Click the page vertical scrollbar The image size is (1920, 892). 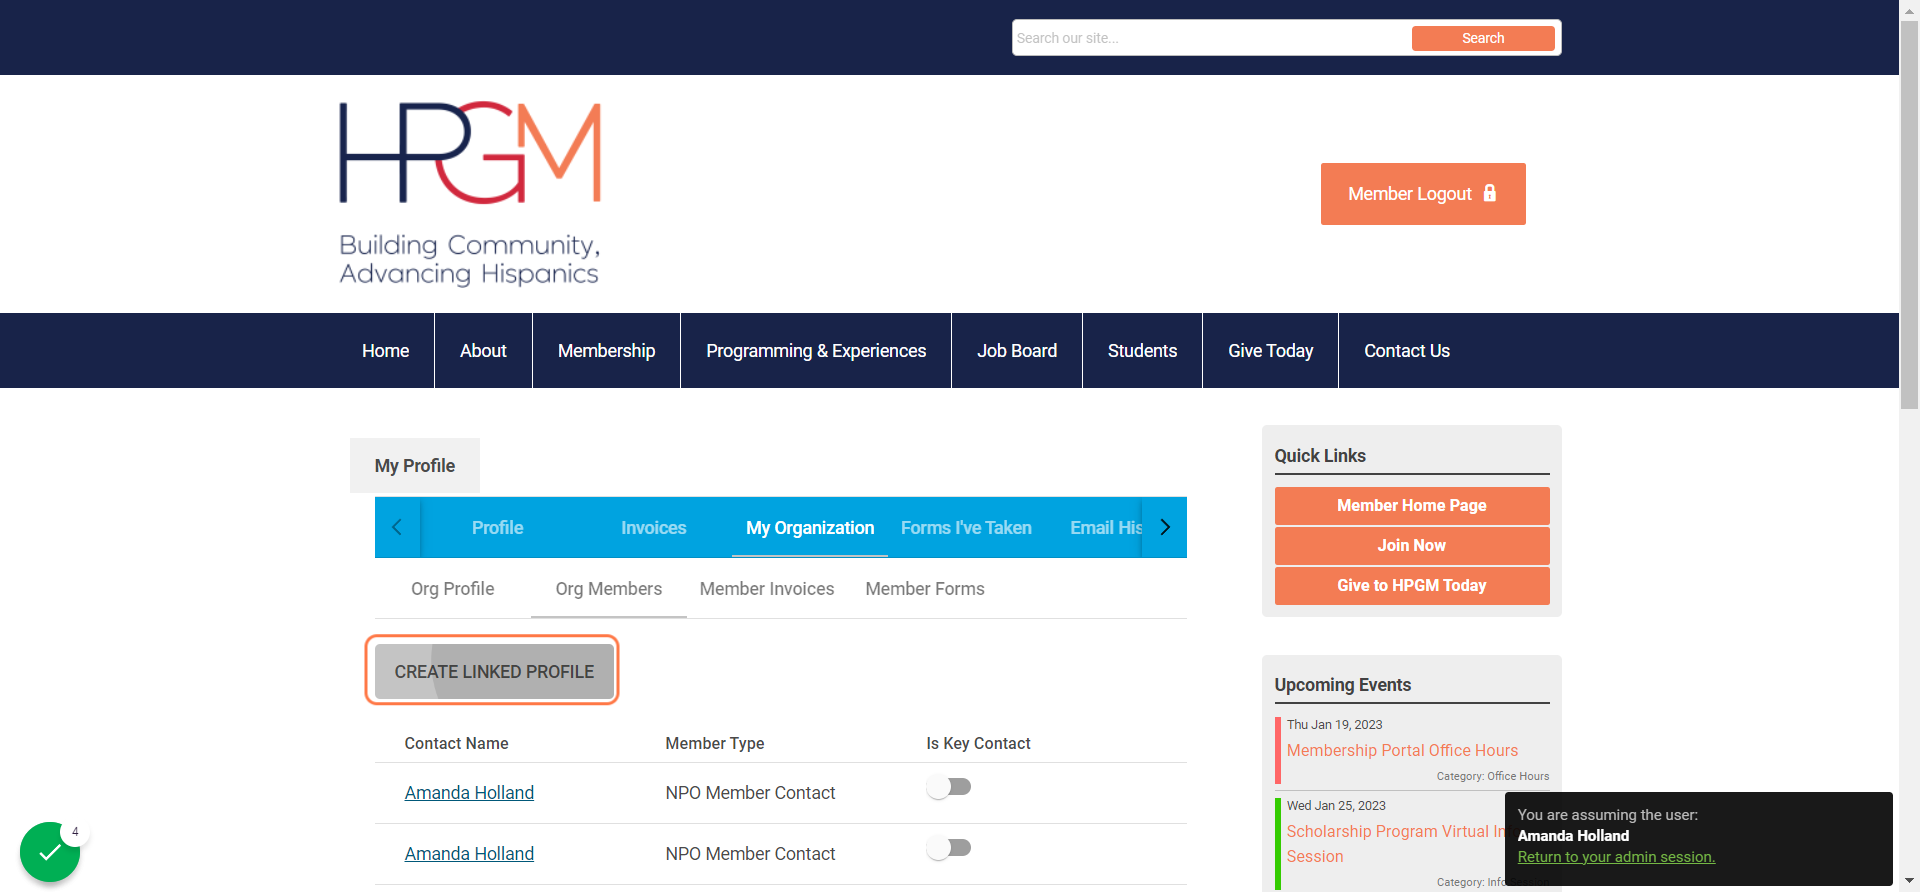click(1909, 215)
